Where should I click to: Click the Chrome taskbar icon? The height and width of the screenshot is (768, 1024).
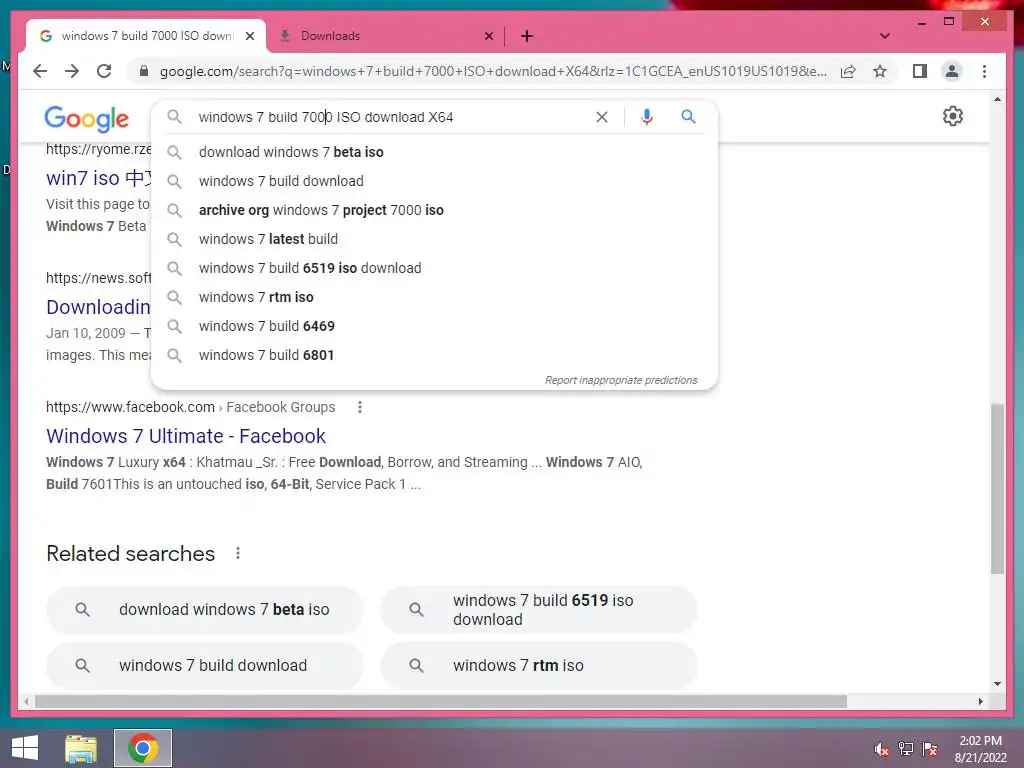[x=143, y=748]
